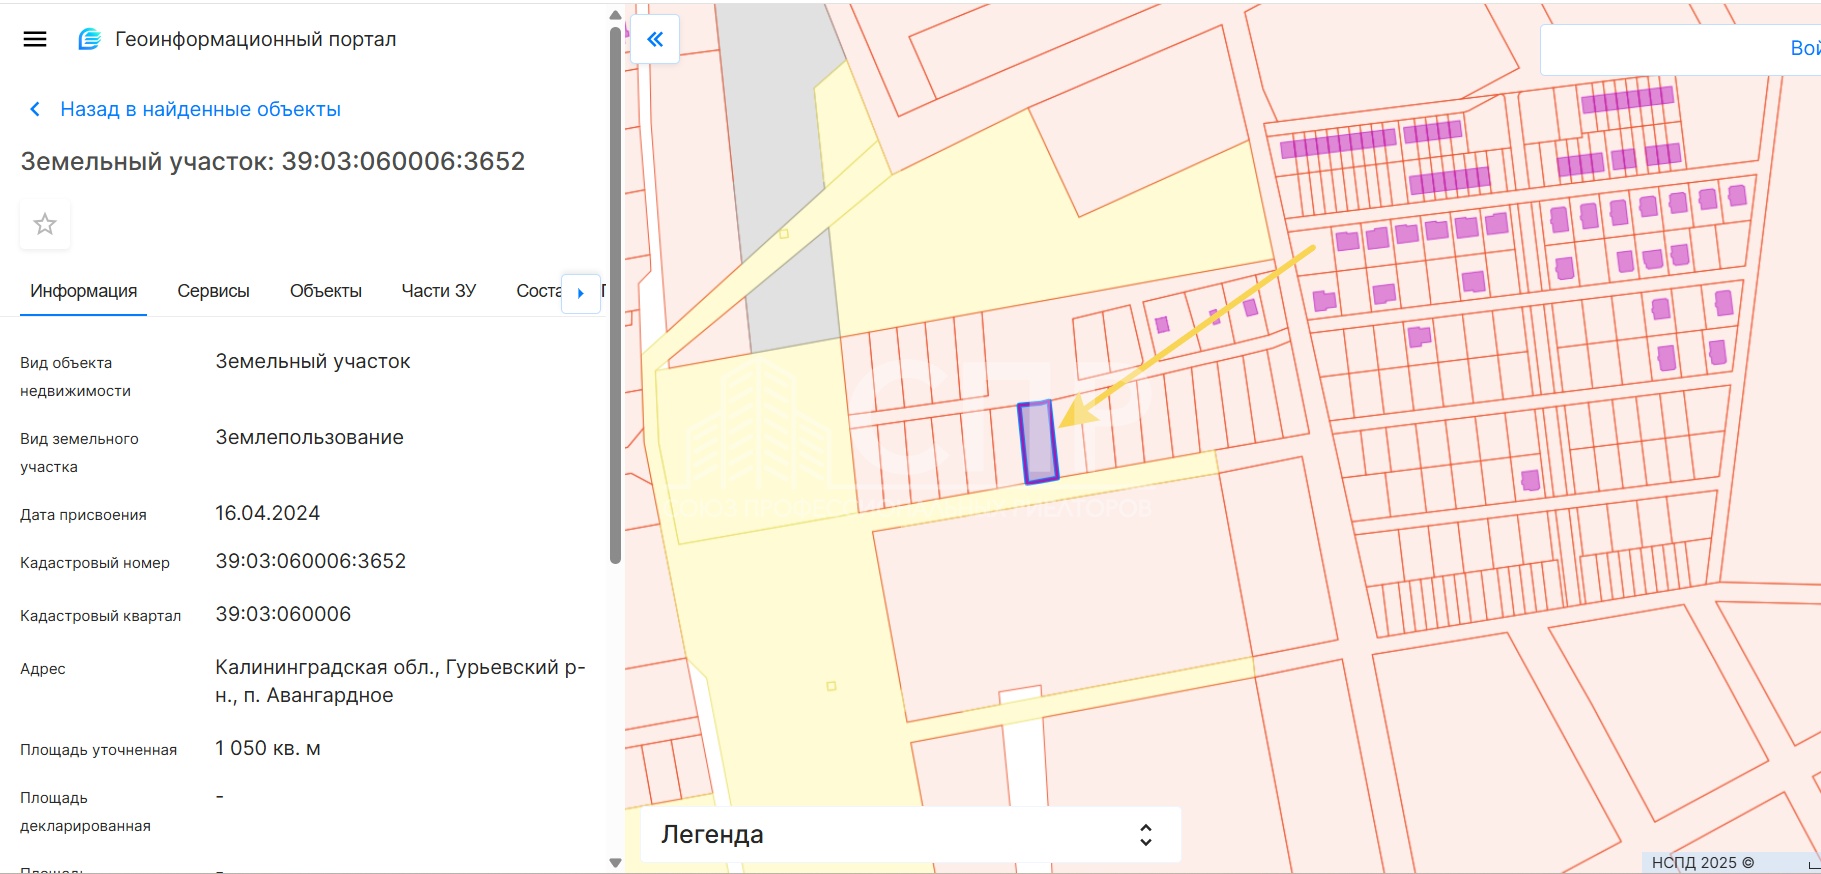Screen dimensions: 1821x874
Task: Click the Легенда up-down arrows icon
Action: coord(1146,834)
